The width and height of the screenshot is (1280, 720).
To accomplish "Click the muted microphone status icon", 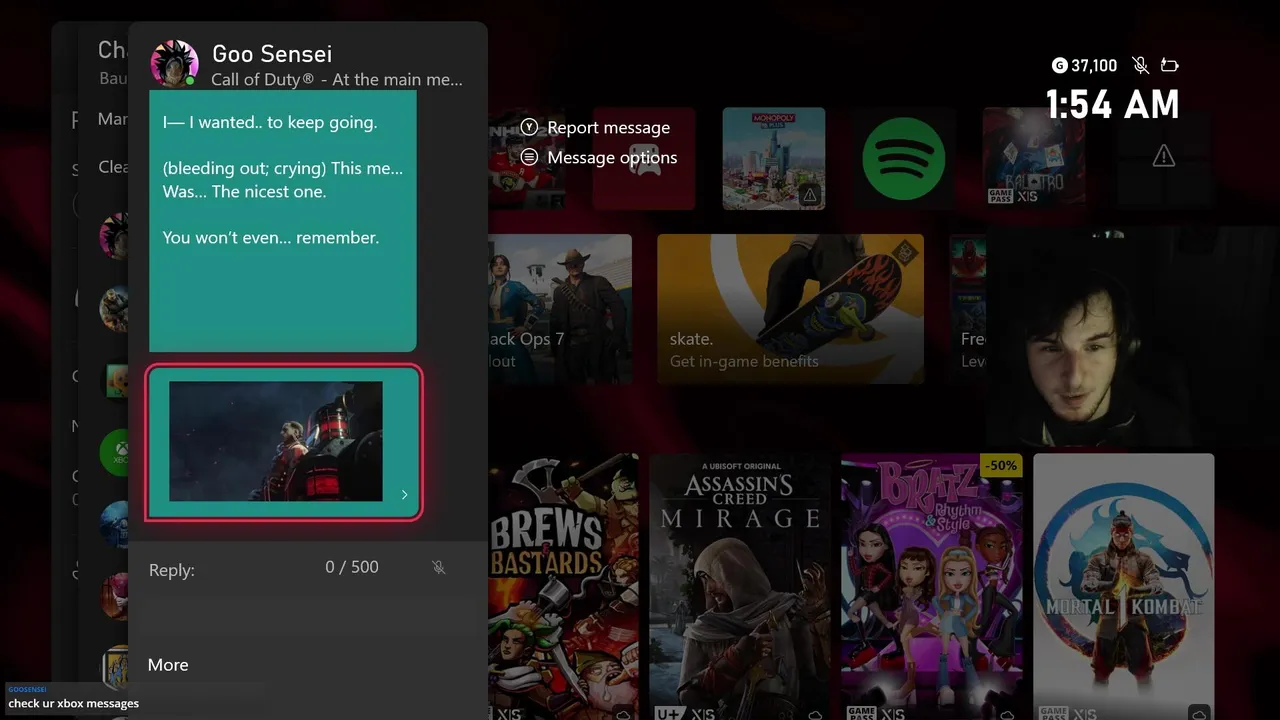I will coord(1140,65).
